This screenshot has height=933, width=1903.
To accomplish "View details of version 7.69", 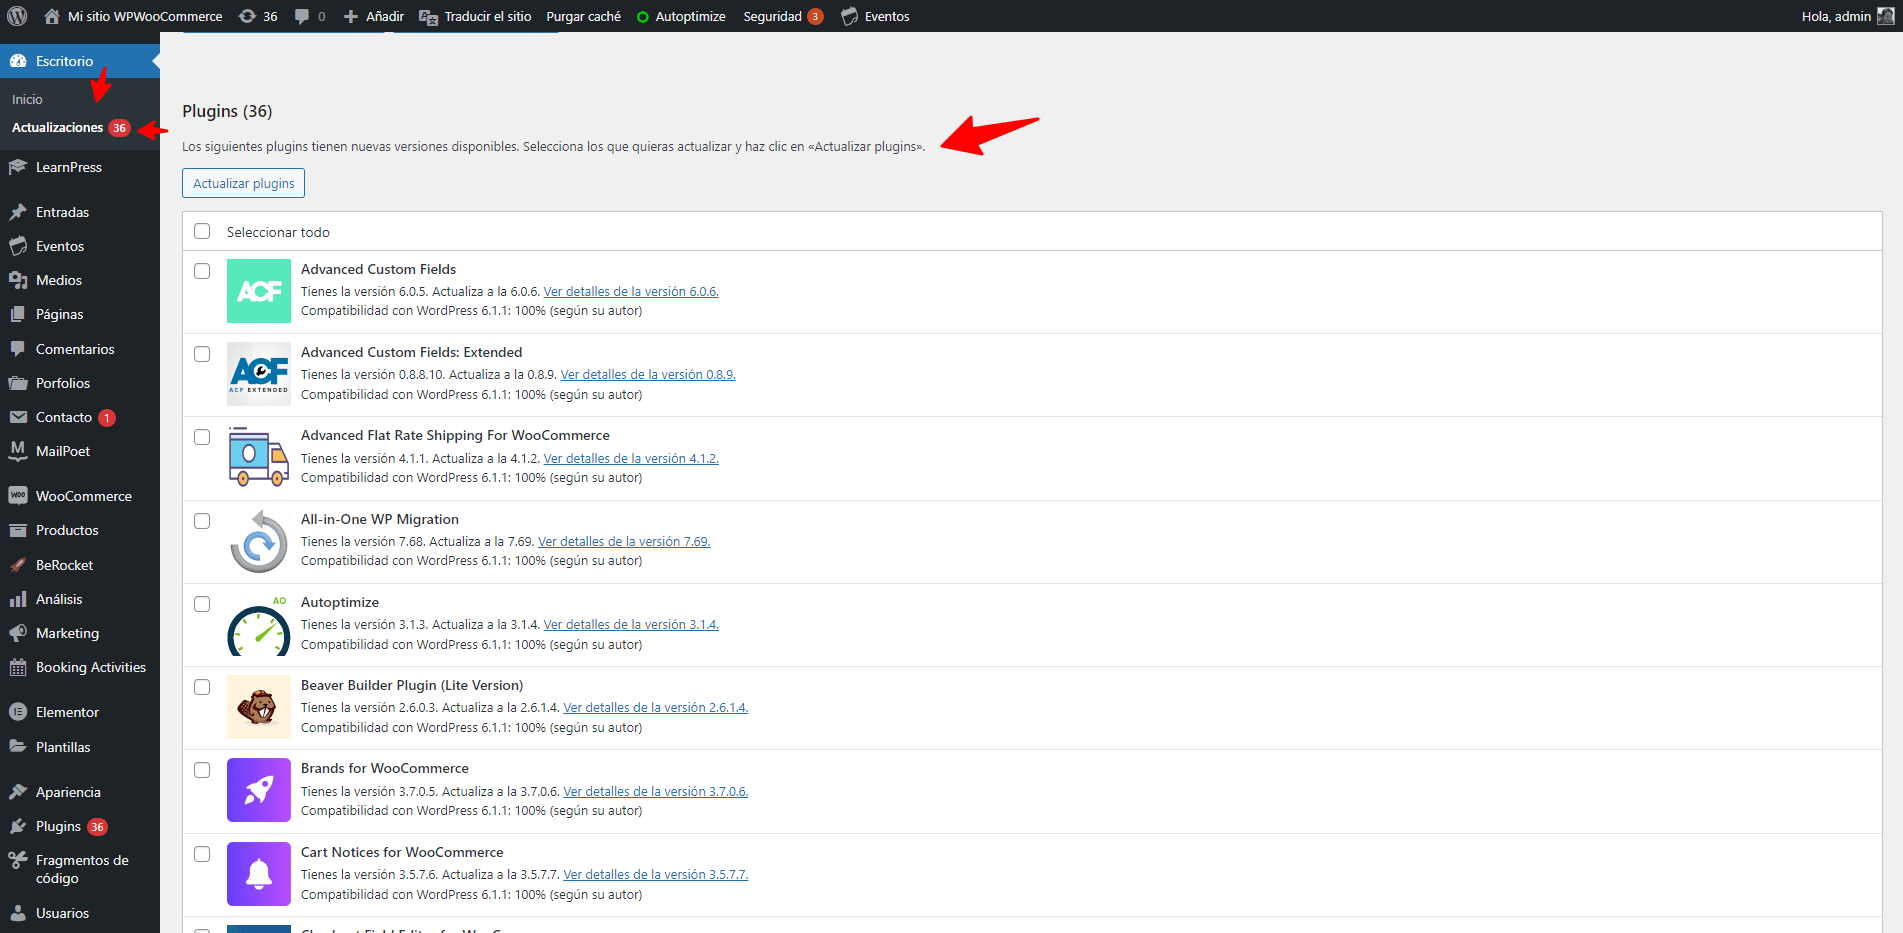I will [x=624, y=542].
